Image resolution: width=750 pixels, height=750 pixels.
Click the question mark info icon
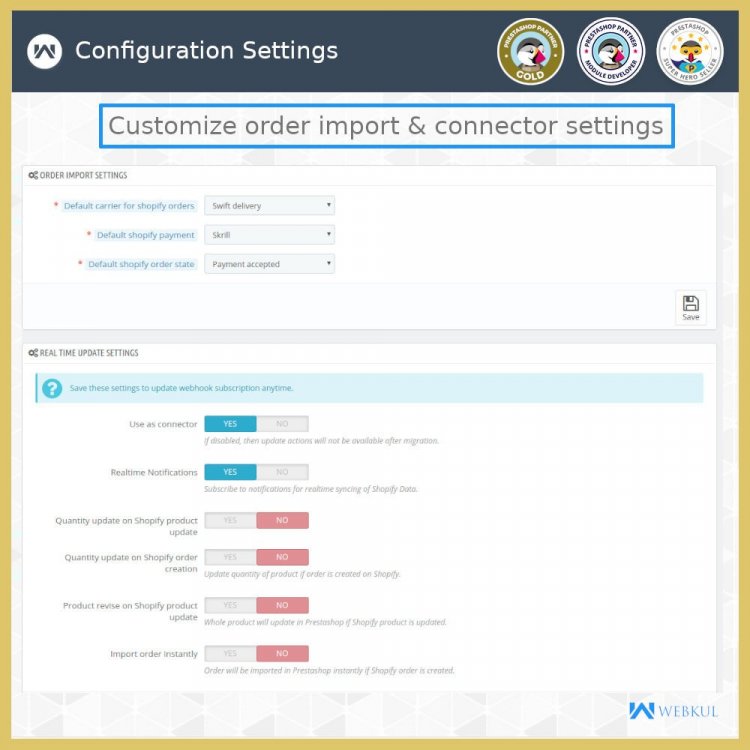pyautogui.click(x=52, y=388)
